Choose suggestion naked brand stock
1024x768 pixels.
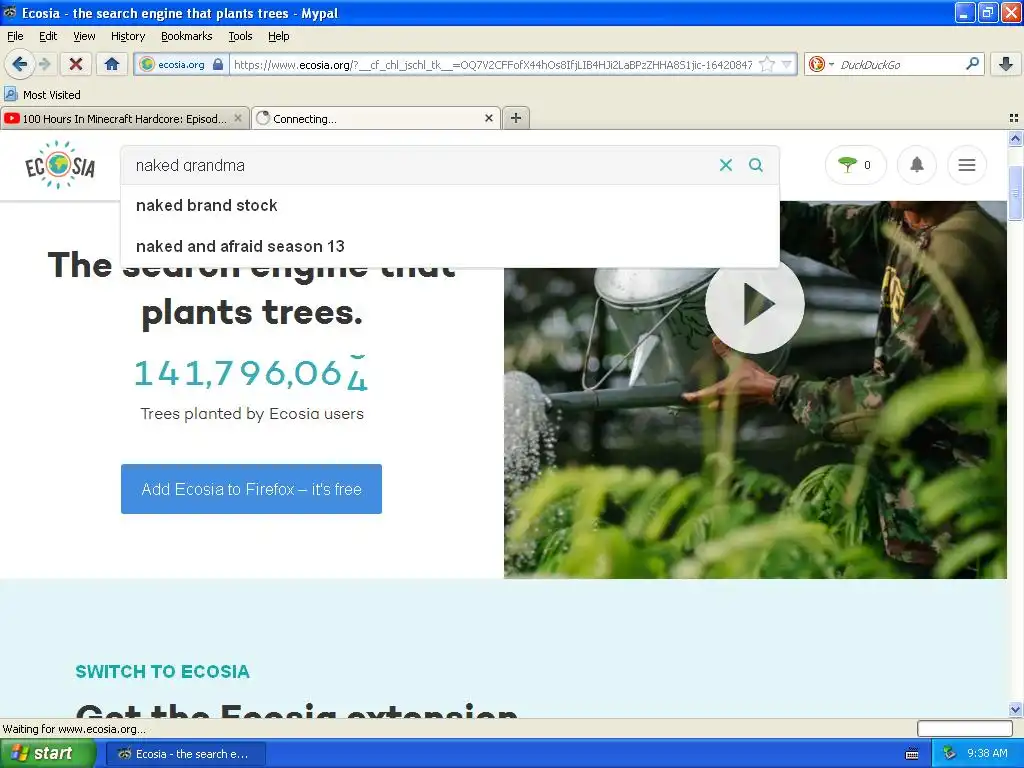[450, 205]
